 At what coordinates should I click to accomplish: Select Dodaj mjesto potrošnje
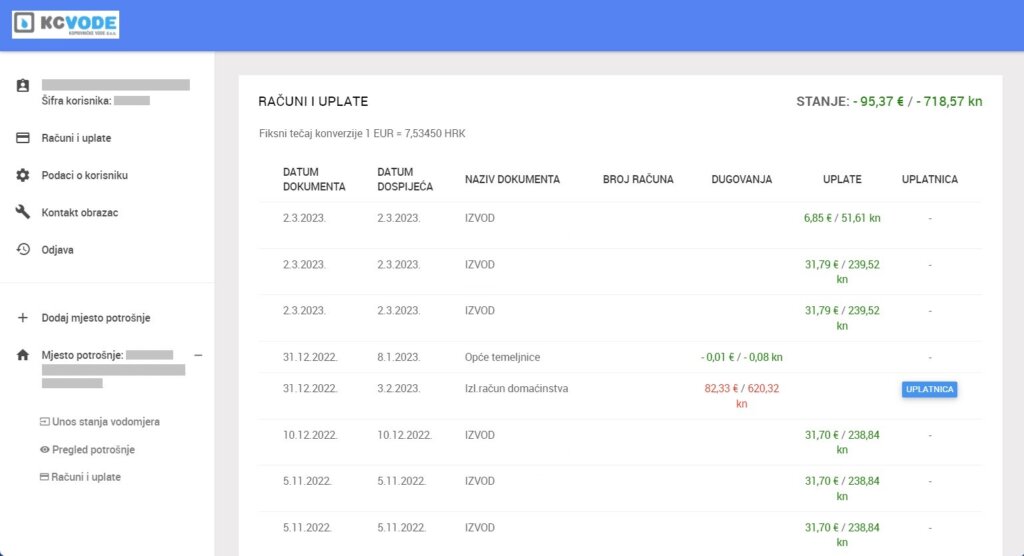coord(96,318)
